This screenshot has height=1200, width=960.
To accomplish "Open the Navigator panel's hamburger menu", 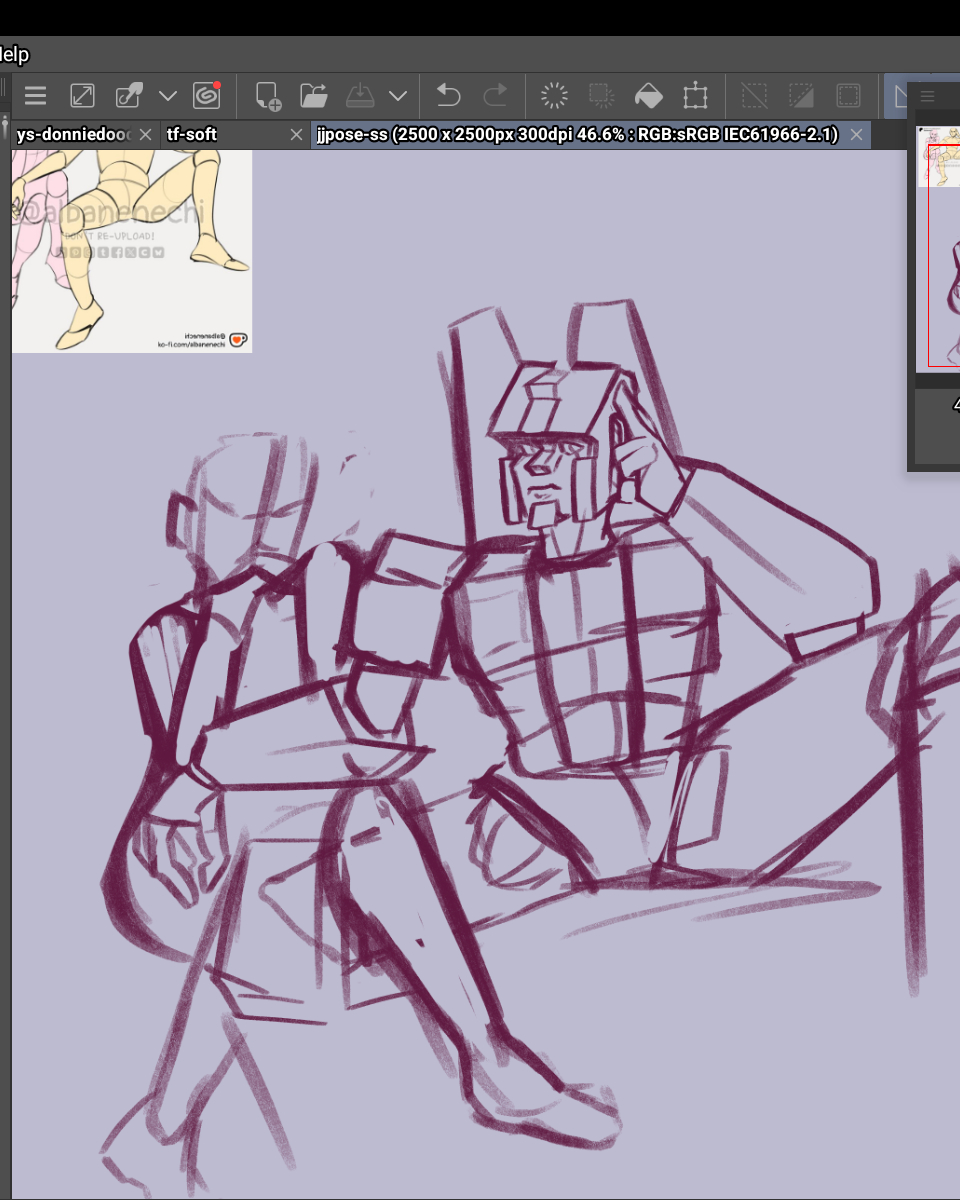I will [927, 96].
